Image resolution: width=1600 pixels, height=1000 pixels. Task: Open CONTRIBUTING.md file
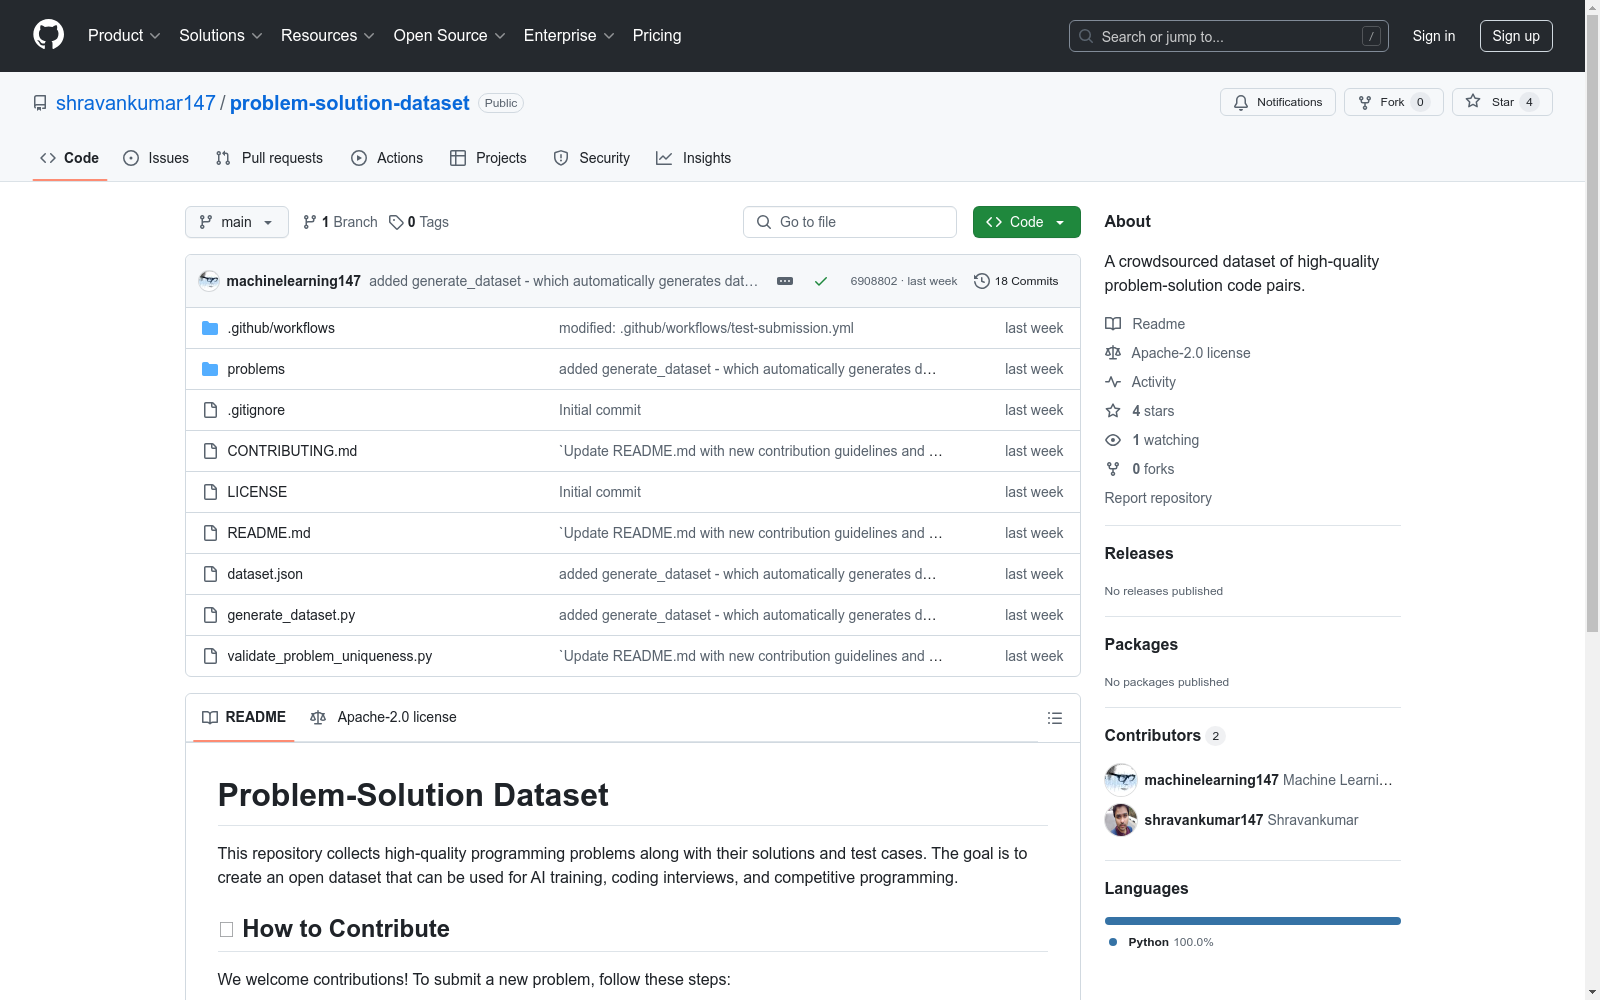coord(292,451)
